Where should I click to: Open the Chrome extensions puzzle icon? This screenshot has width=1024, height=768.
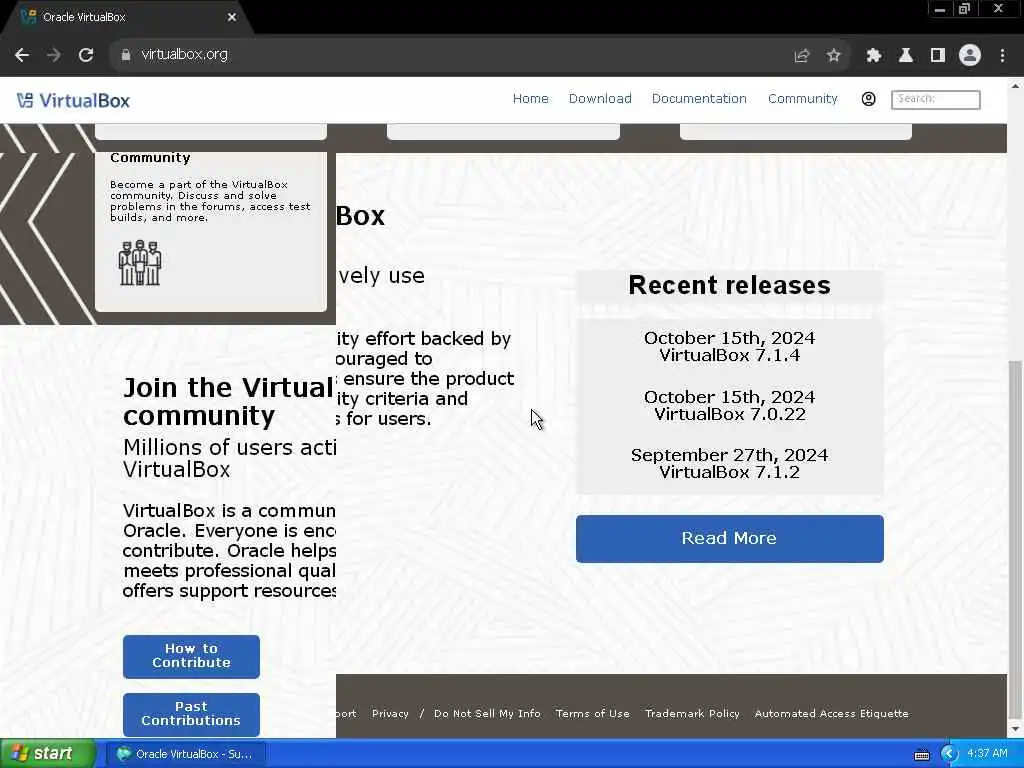874,56
